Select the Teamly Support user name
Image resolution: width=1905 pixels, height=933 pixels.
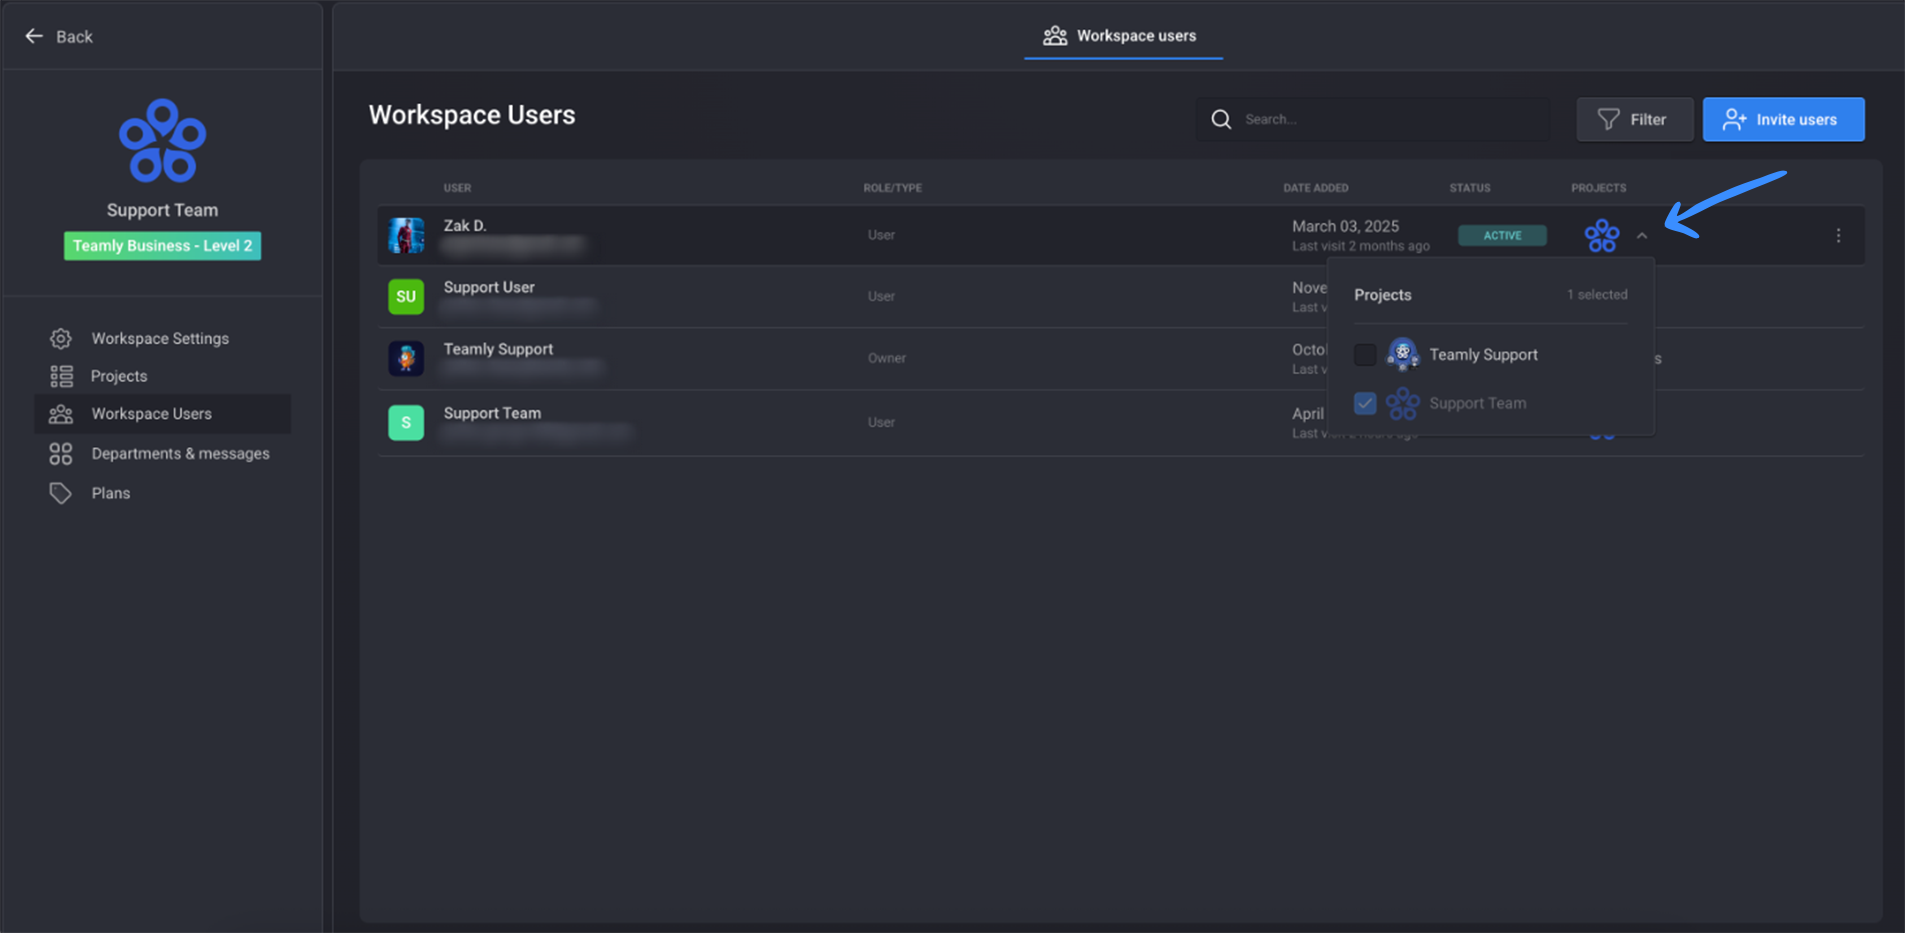pos(498,349)
